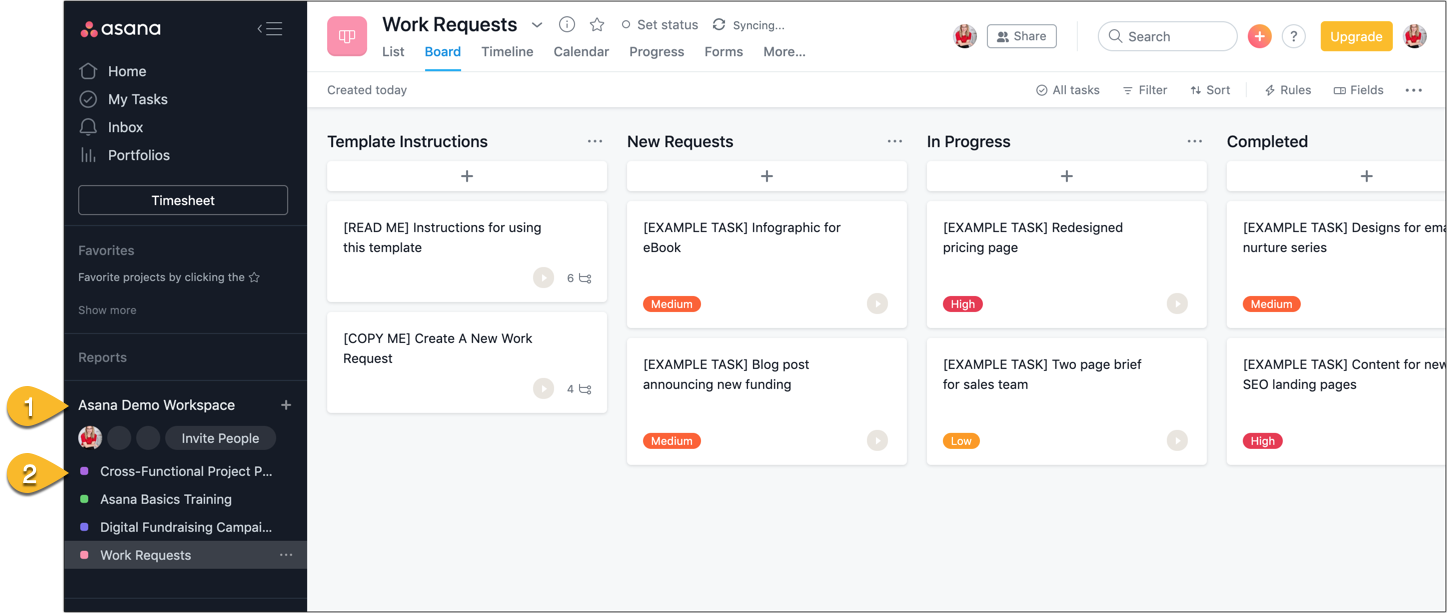Click the Upgrade button
The width and height of the screenshot is (1447, 613).
click(x=1356, y=37)
